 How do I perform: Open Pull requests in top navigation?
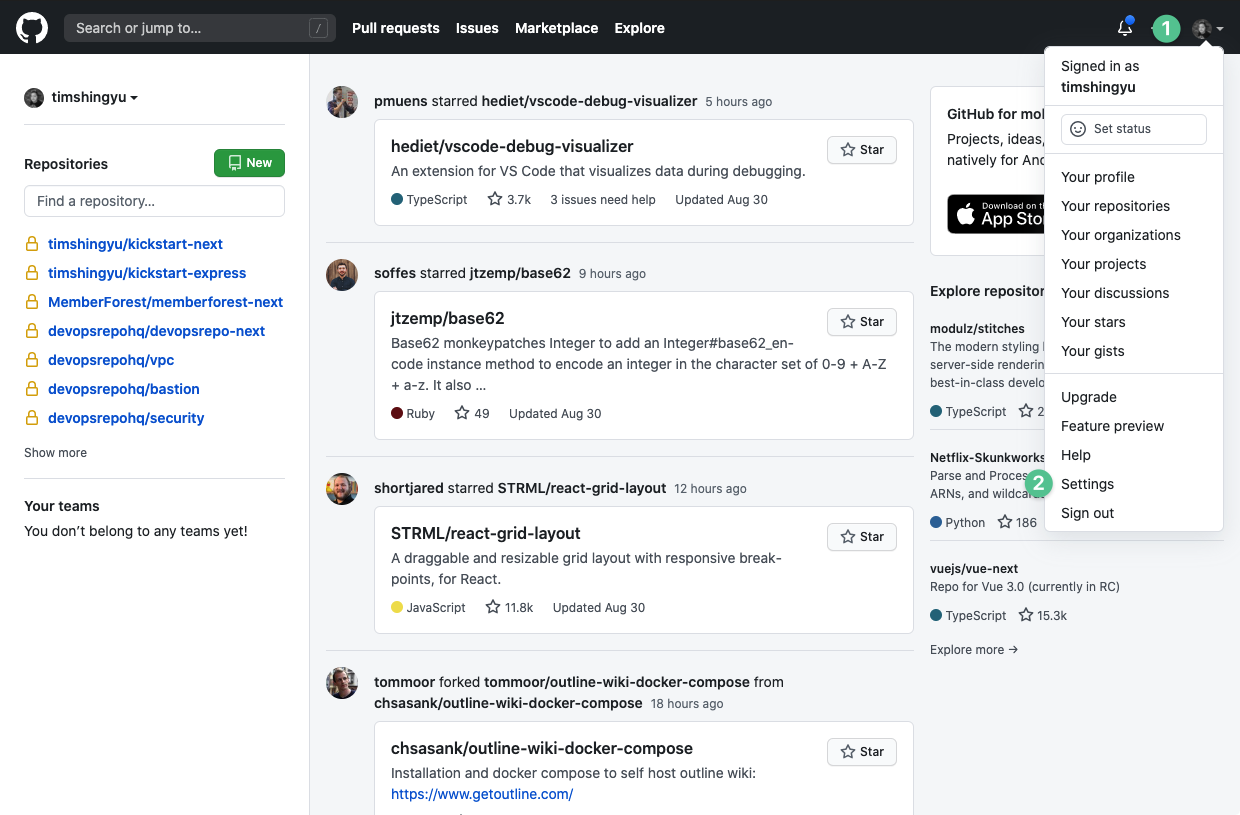pos(396,28)
